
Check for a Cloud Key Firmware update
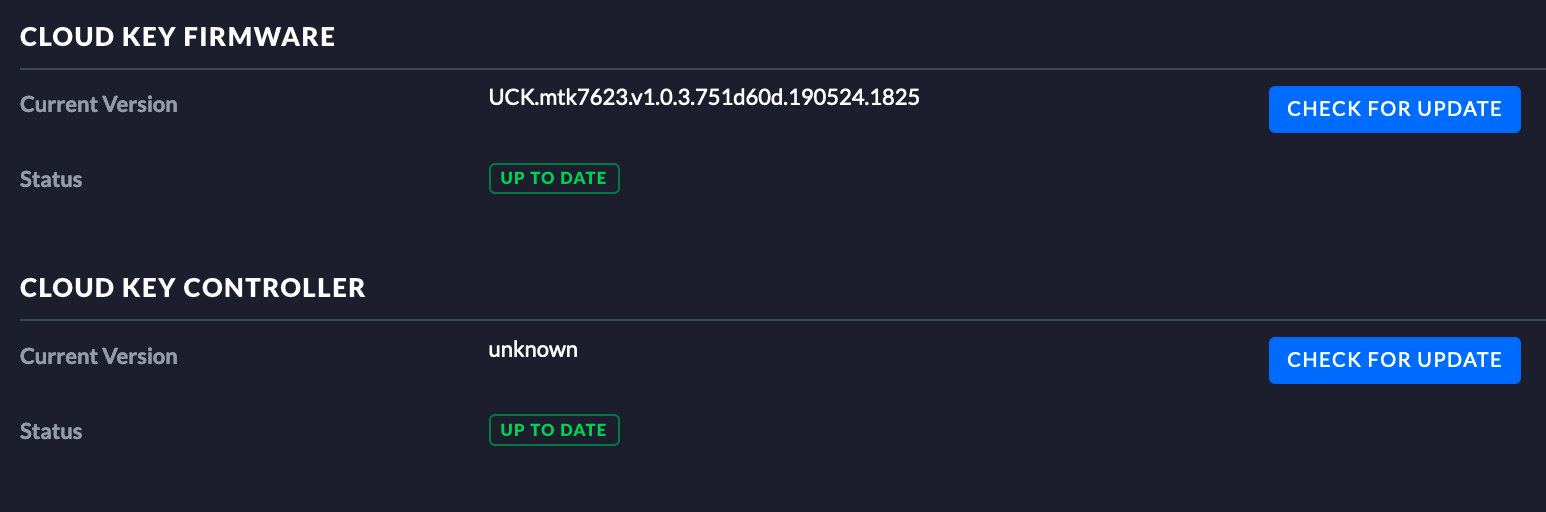[1394, 109]
